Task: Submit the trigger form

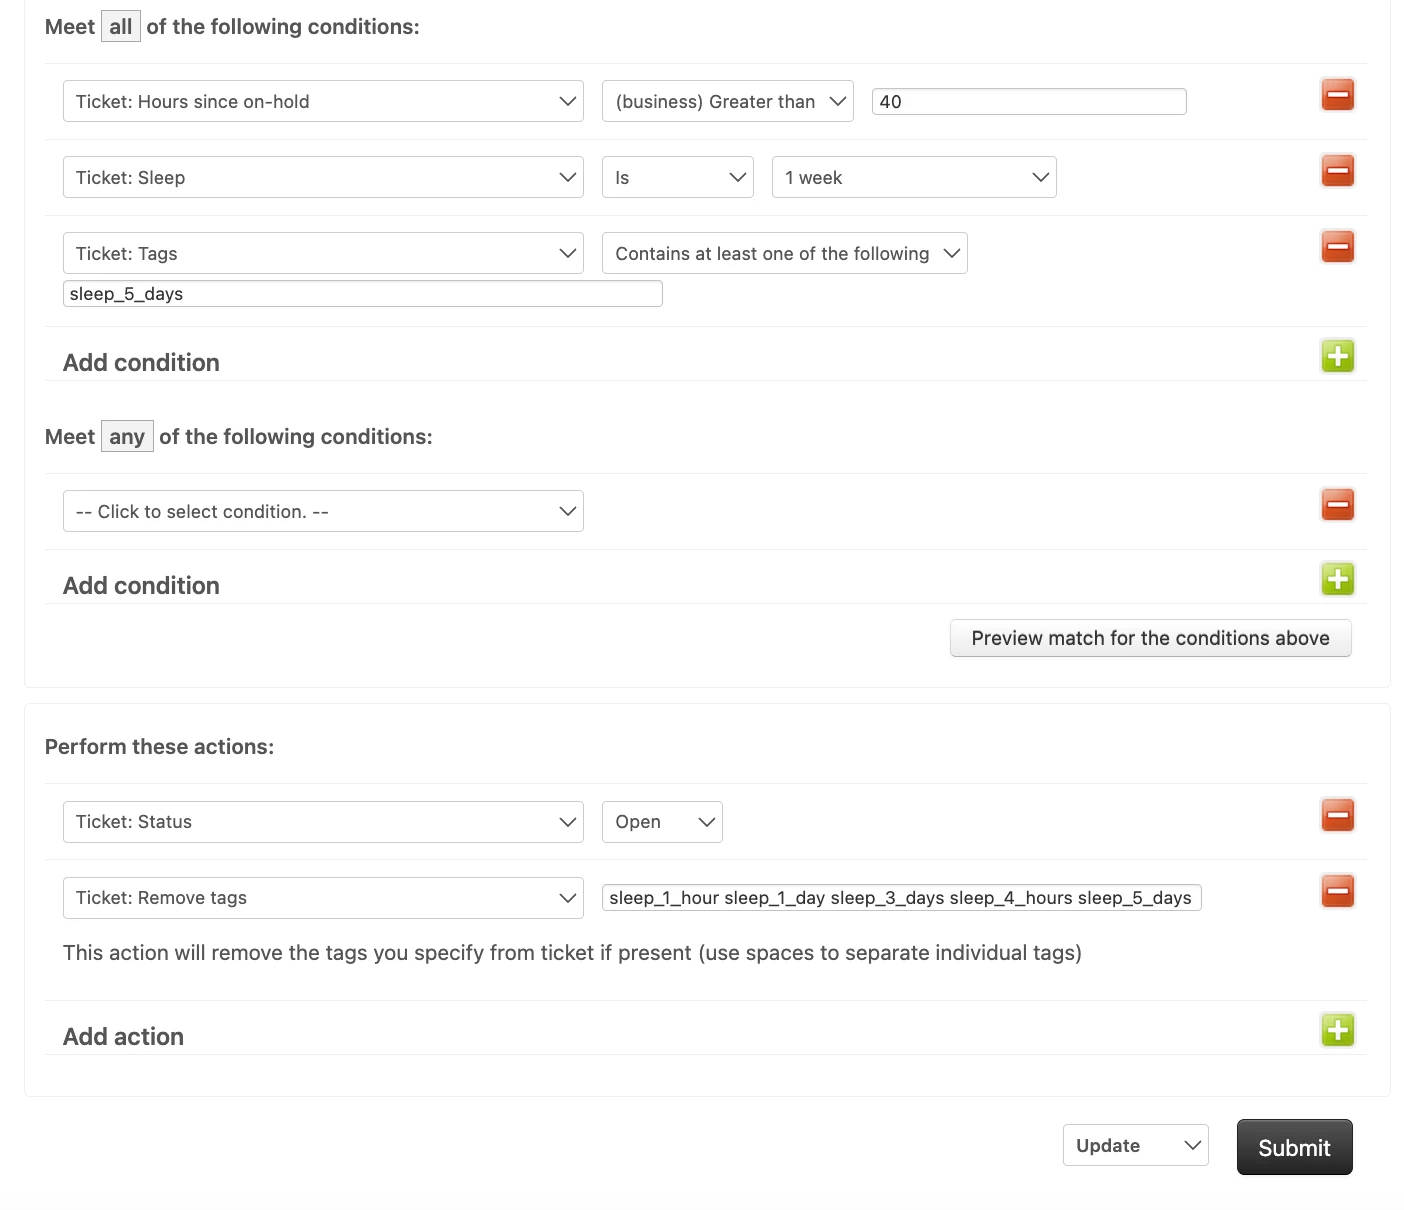Action: point(1294,1147)
